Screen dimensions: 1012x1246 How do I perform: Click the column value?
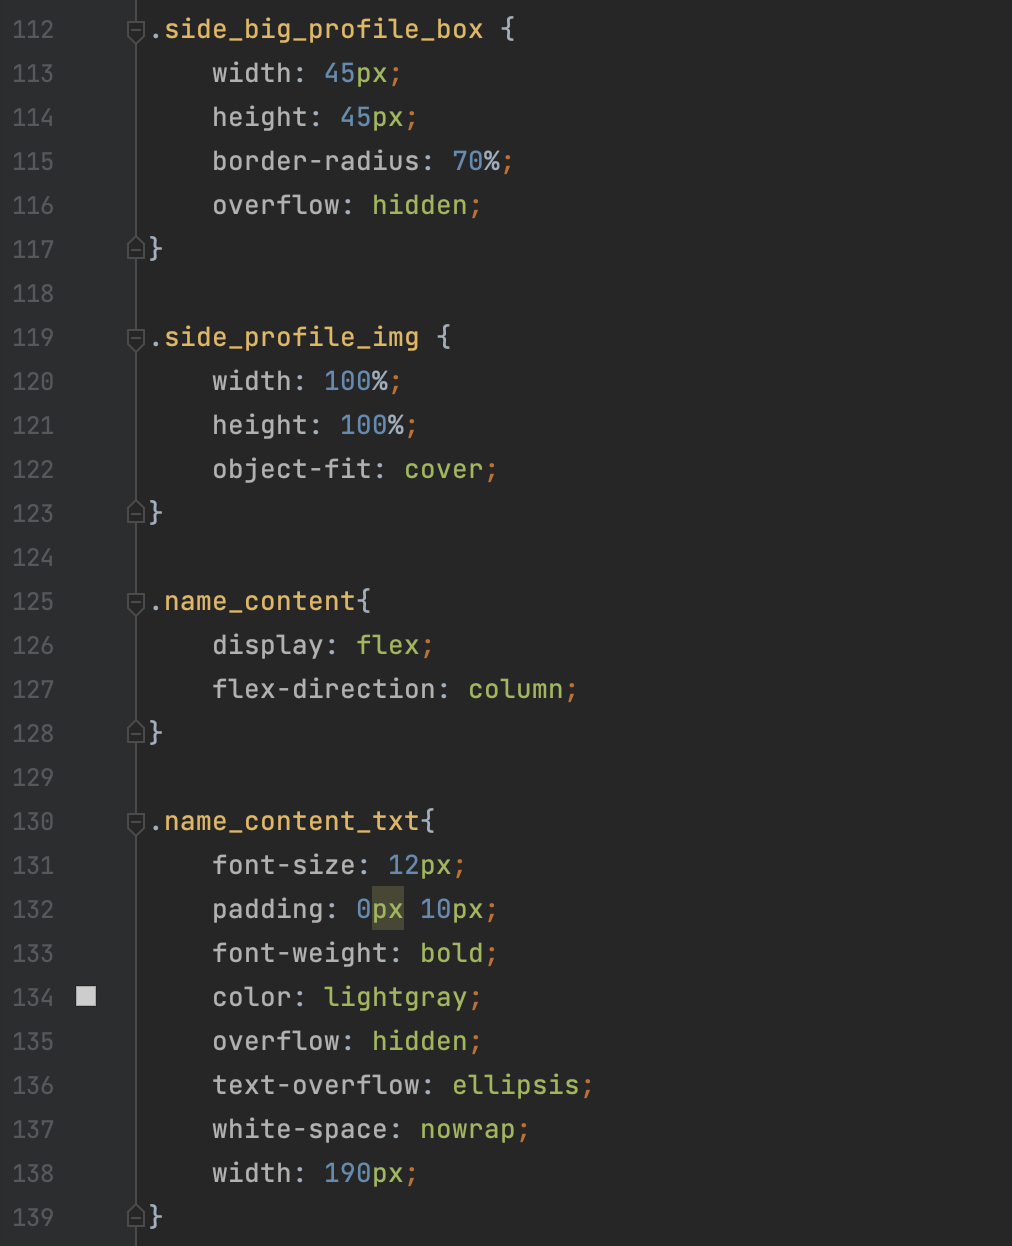(516, 689)
